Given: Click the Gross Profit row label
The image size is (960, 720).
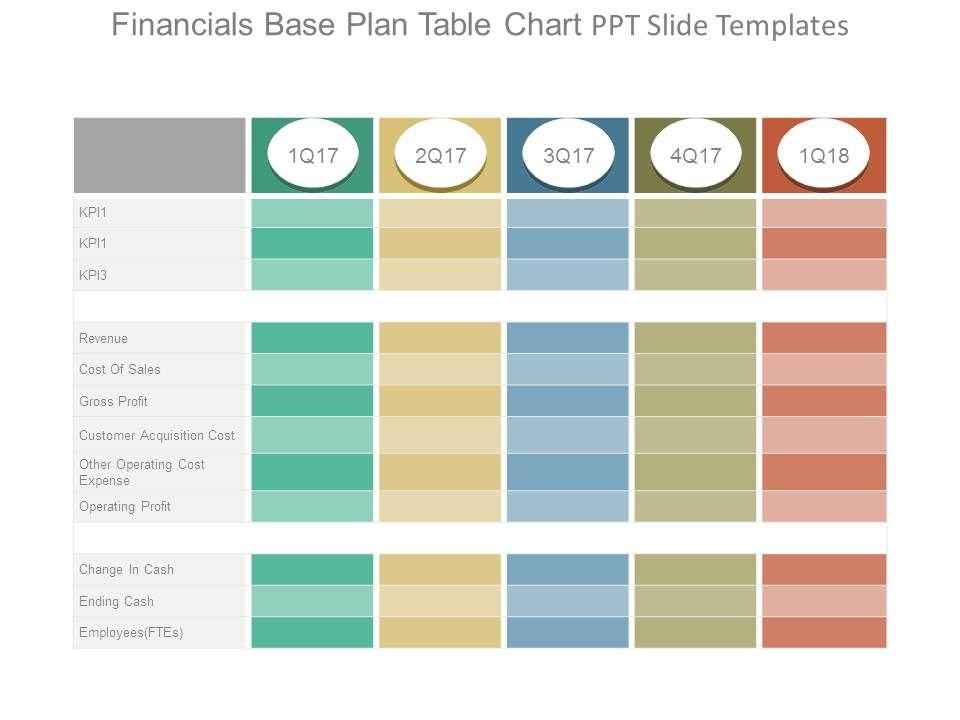Looking at the screenshot, I should (x=113, y=402).
